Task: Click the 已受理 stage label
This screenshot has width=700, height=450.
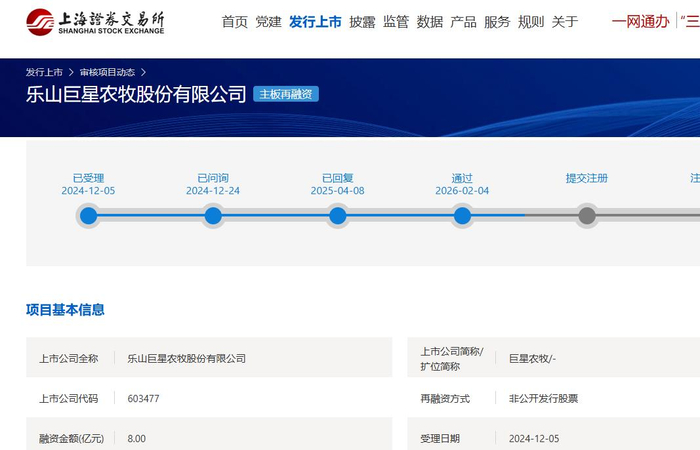Action: pyautogui.click(x=88, y=179)
